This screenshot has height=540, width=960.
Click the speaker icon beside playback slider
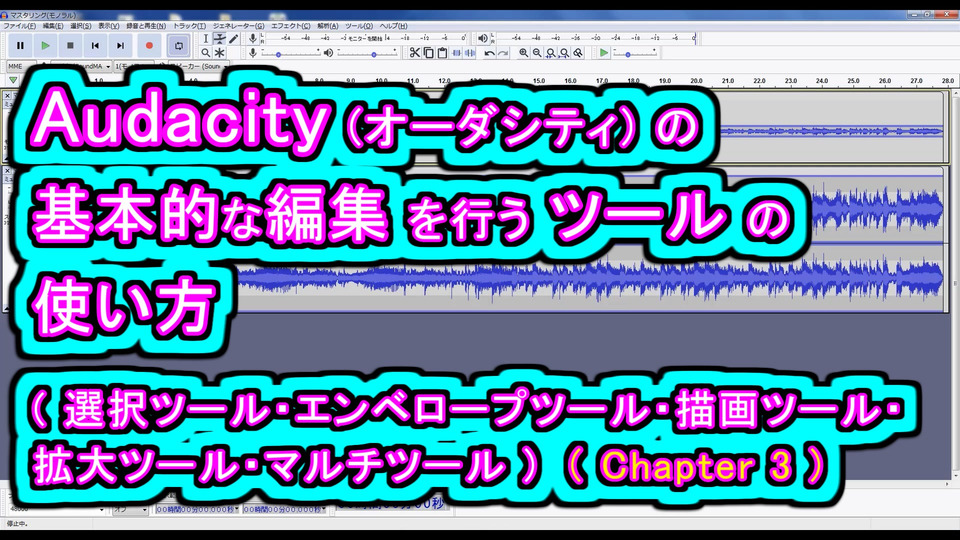329,53
